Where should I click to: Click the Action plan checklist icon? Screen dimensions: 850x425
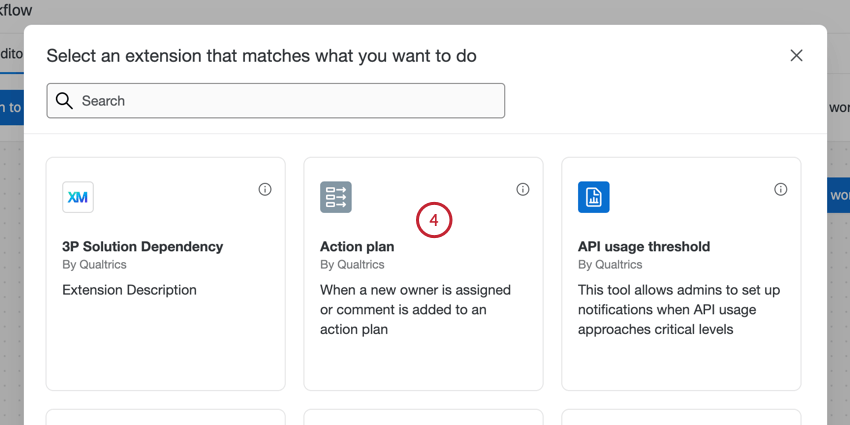pyautogui.click(x=336, y=197)
